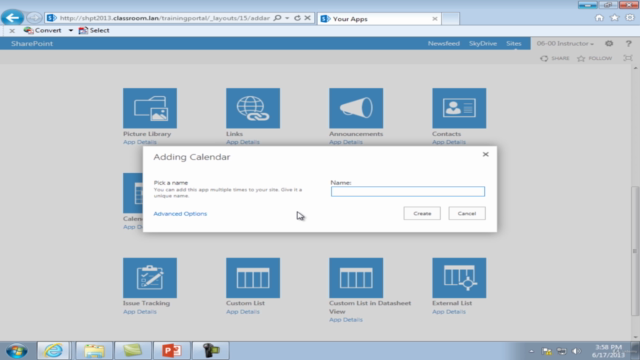Pick the External List app tile
Image resolution: width=640 pixels, height=360 pixels.
[x=459, y=278]
